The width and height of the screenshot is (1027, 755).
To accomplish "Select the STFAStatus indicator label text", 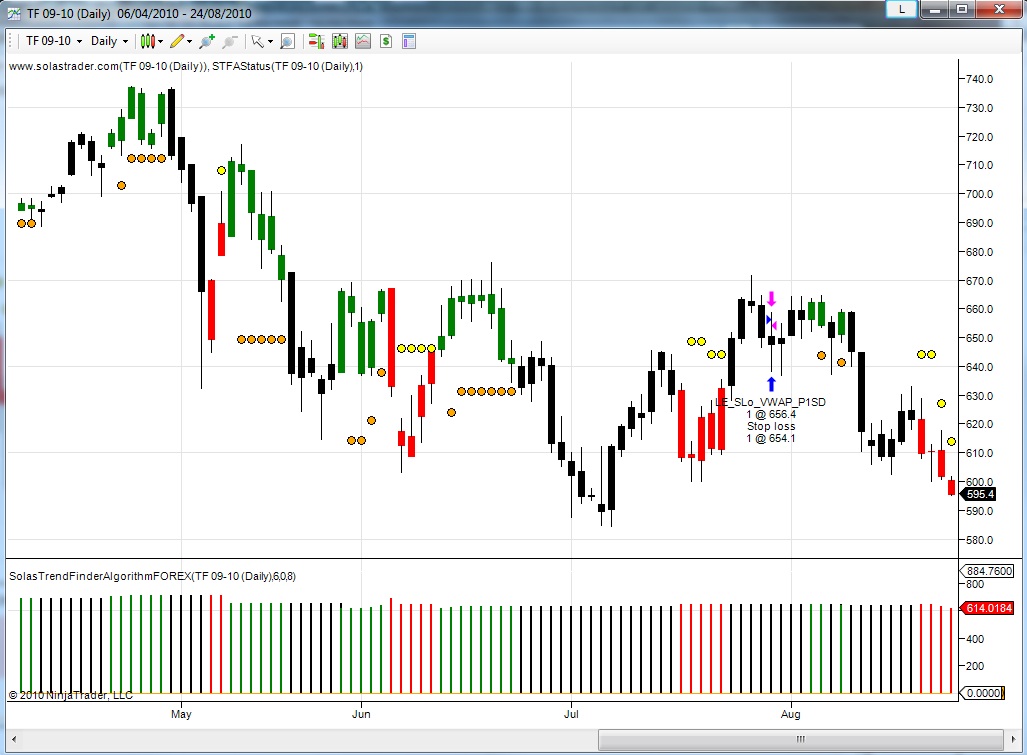I will tap(288, 66).
